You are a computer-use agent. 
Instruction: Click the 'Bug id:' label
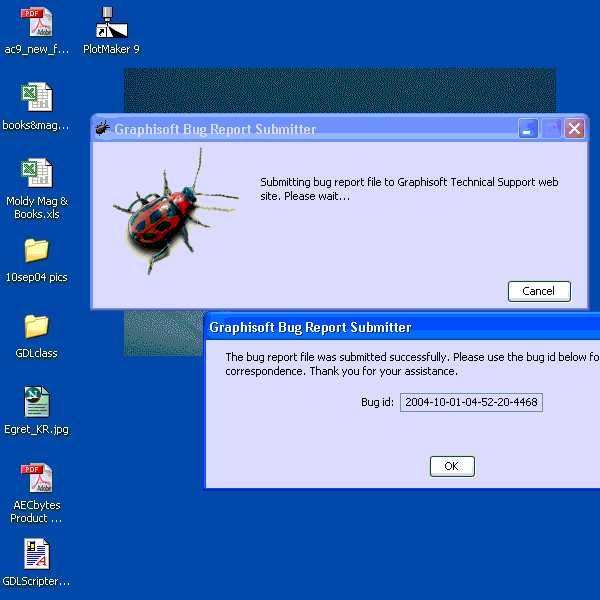(x=377, y=402)
